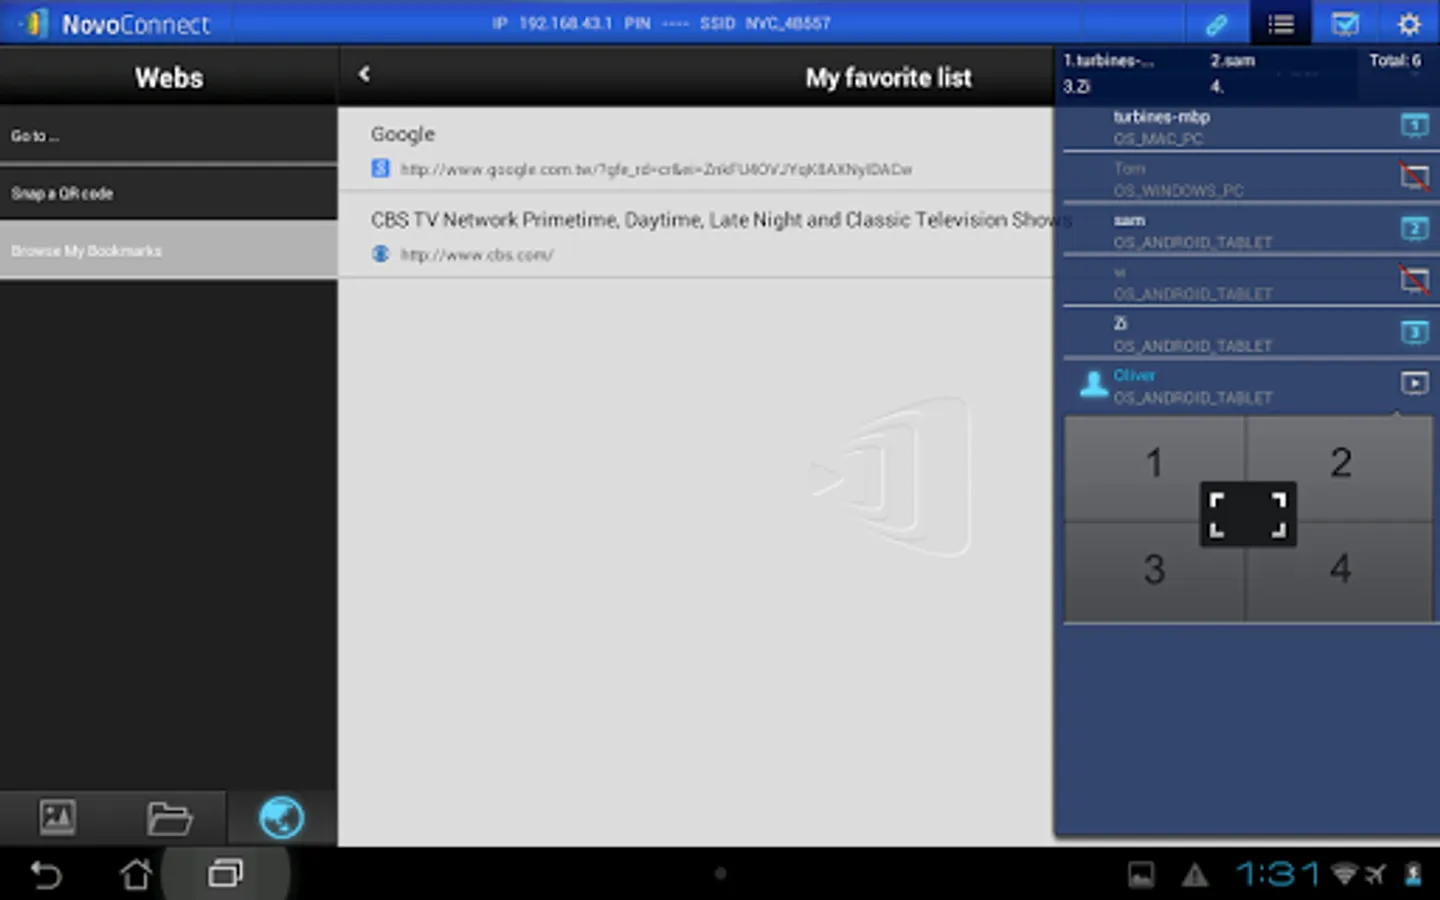This screenshot has height=900, width=1440.
Task: Click the crossed-out screen icon for Tom
Action: point(1414,177)
